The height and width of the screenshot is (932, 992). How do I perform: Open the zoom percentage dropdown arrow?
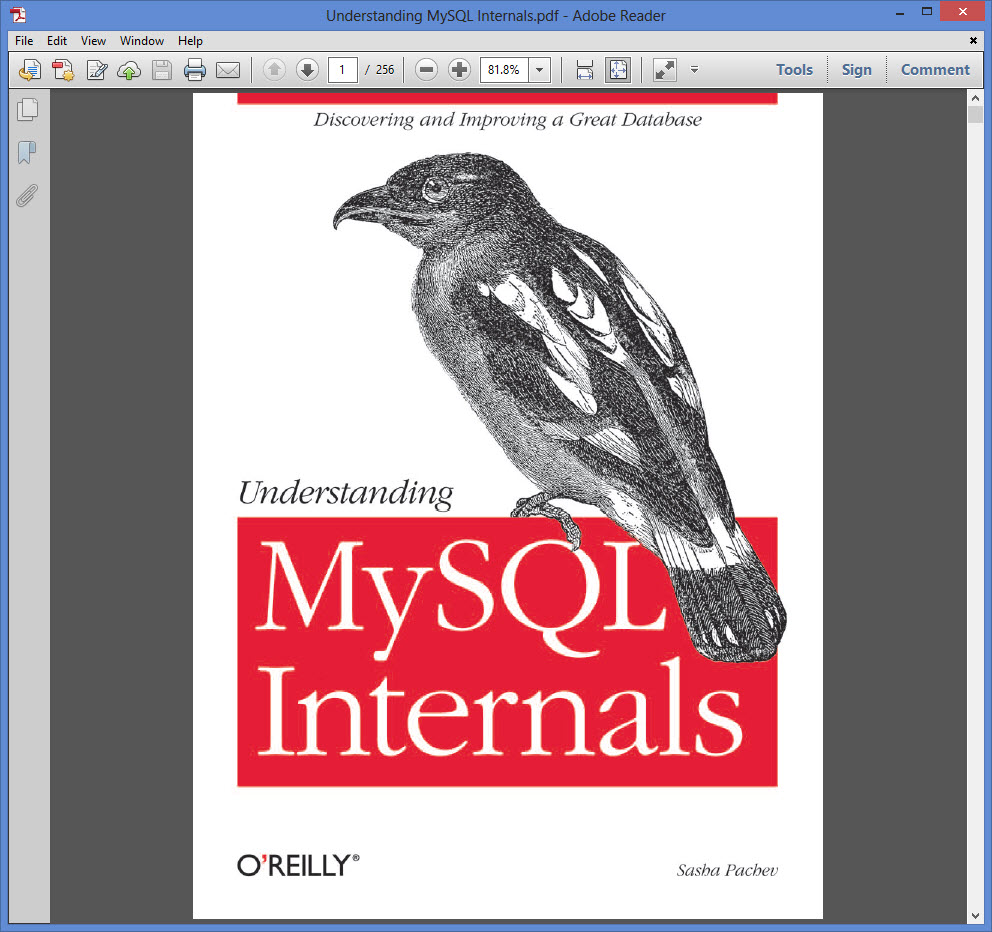pyautogui.click(x=540, y=70)
